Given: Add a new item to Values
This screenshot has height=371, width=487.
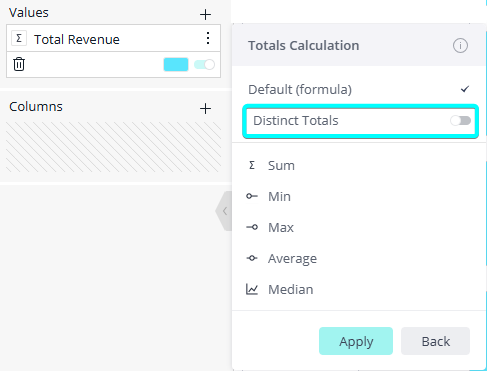Looking at the screenshot, I should [205, 14].
